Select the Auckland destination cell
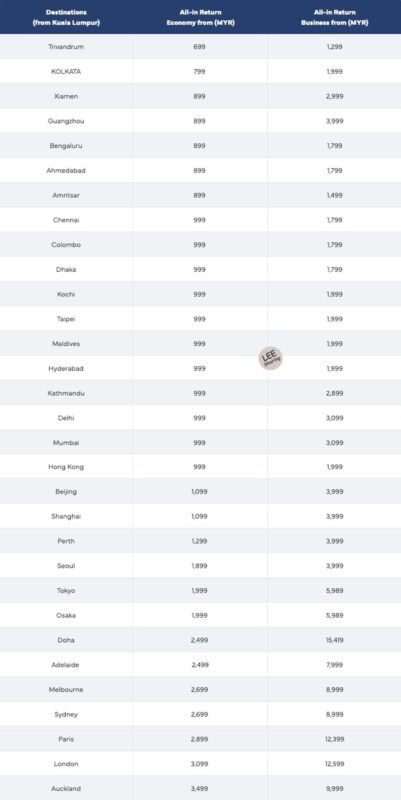The height and width of the screenshot is (800, 401). [66, 788]
